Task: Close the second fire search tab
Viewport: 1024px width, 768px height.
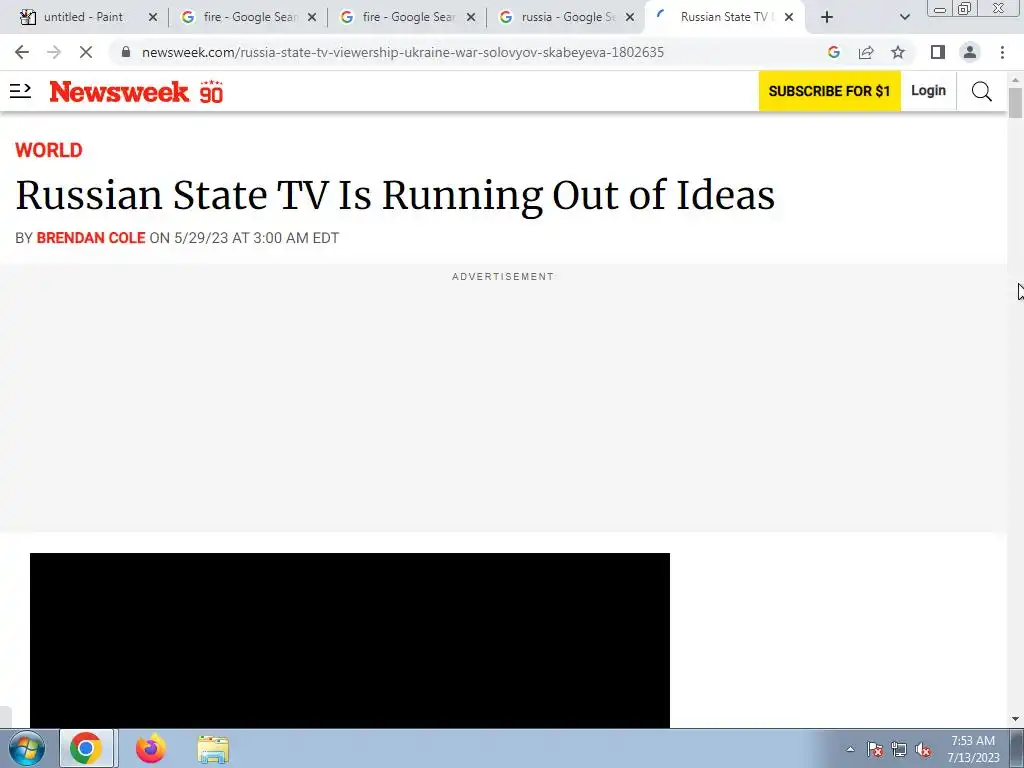Action: point(471,18)
